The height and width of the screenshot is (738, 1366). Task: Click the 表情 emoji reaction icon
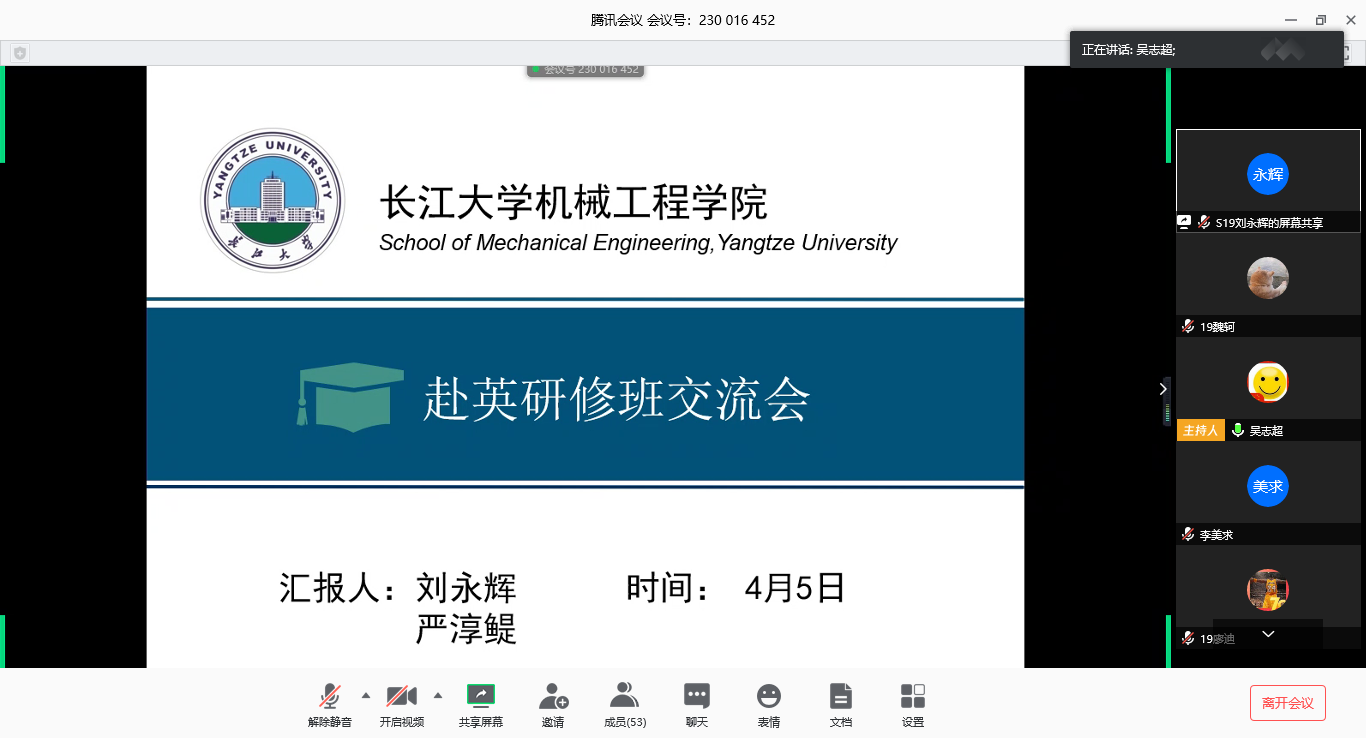coord(768,696)
